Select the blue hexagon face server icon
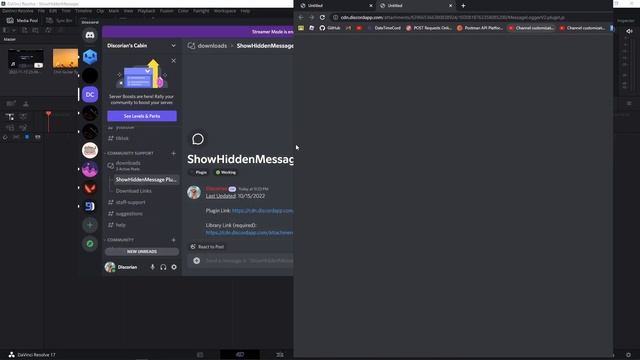The height and width of the screenshot is (360, 640). [x=90, y=57]
